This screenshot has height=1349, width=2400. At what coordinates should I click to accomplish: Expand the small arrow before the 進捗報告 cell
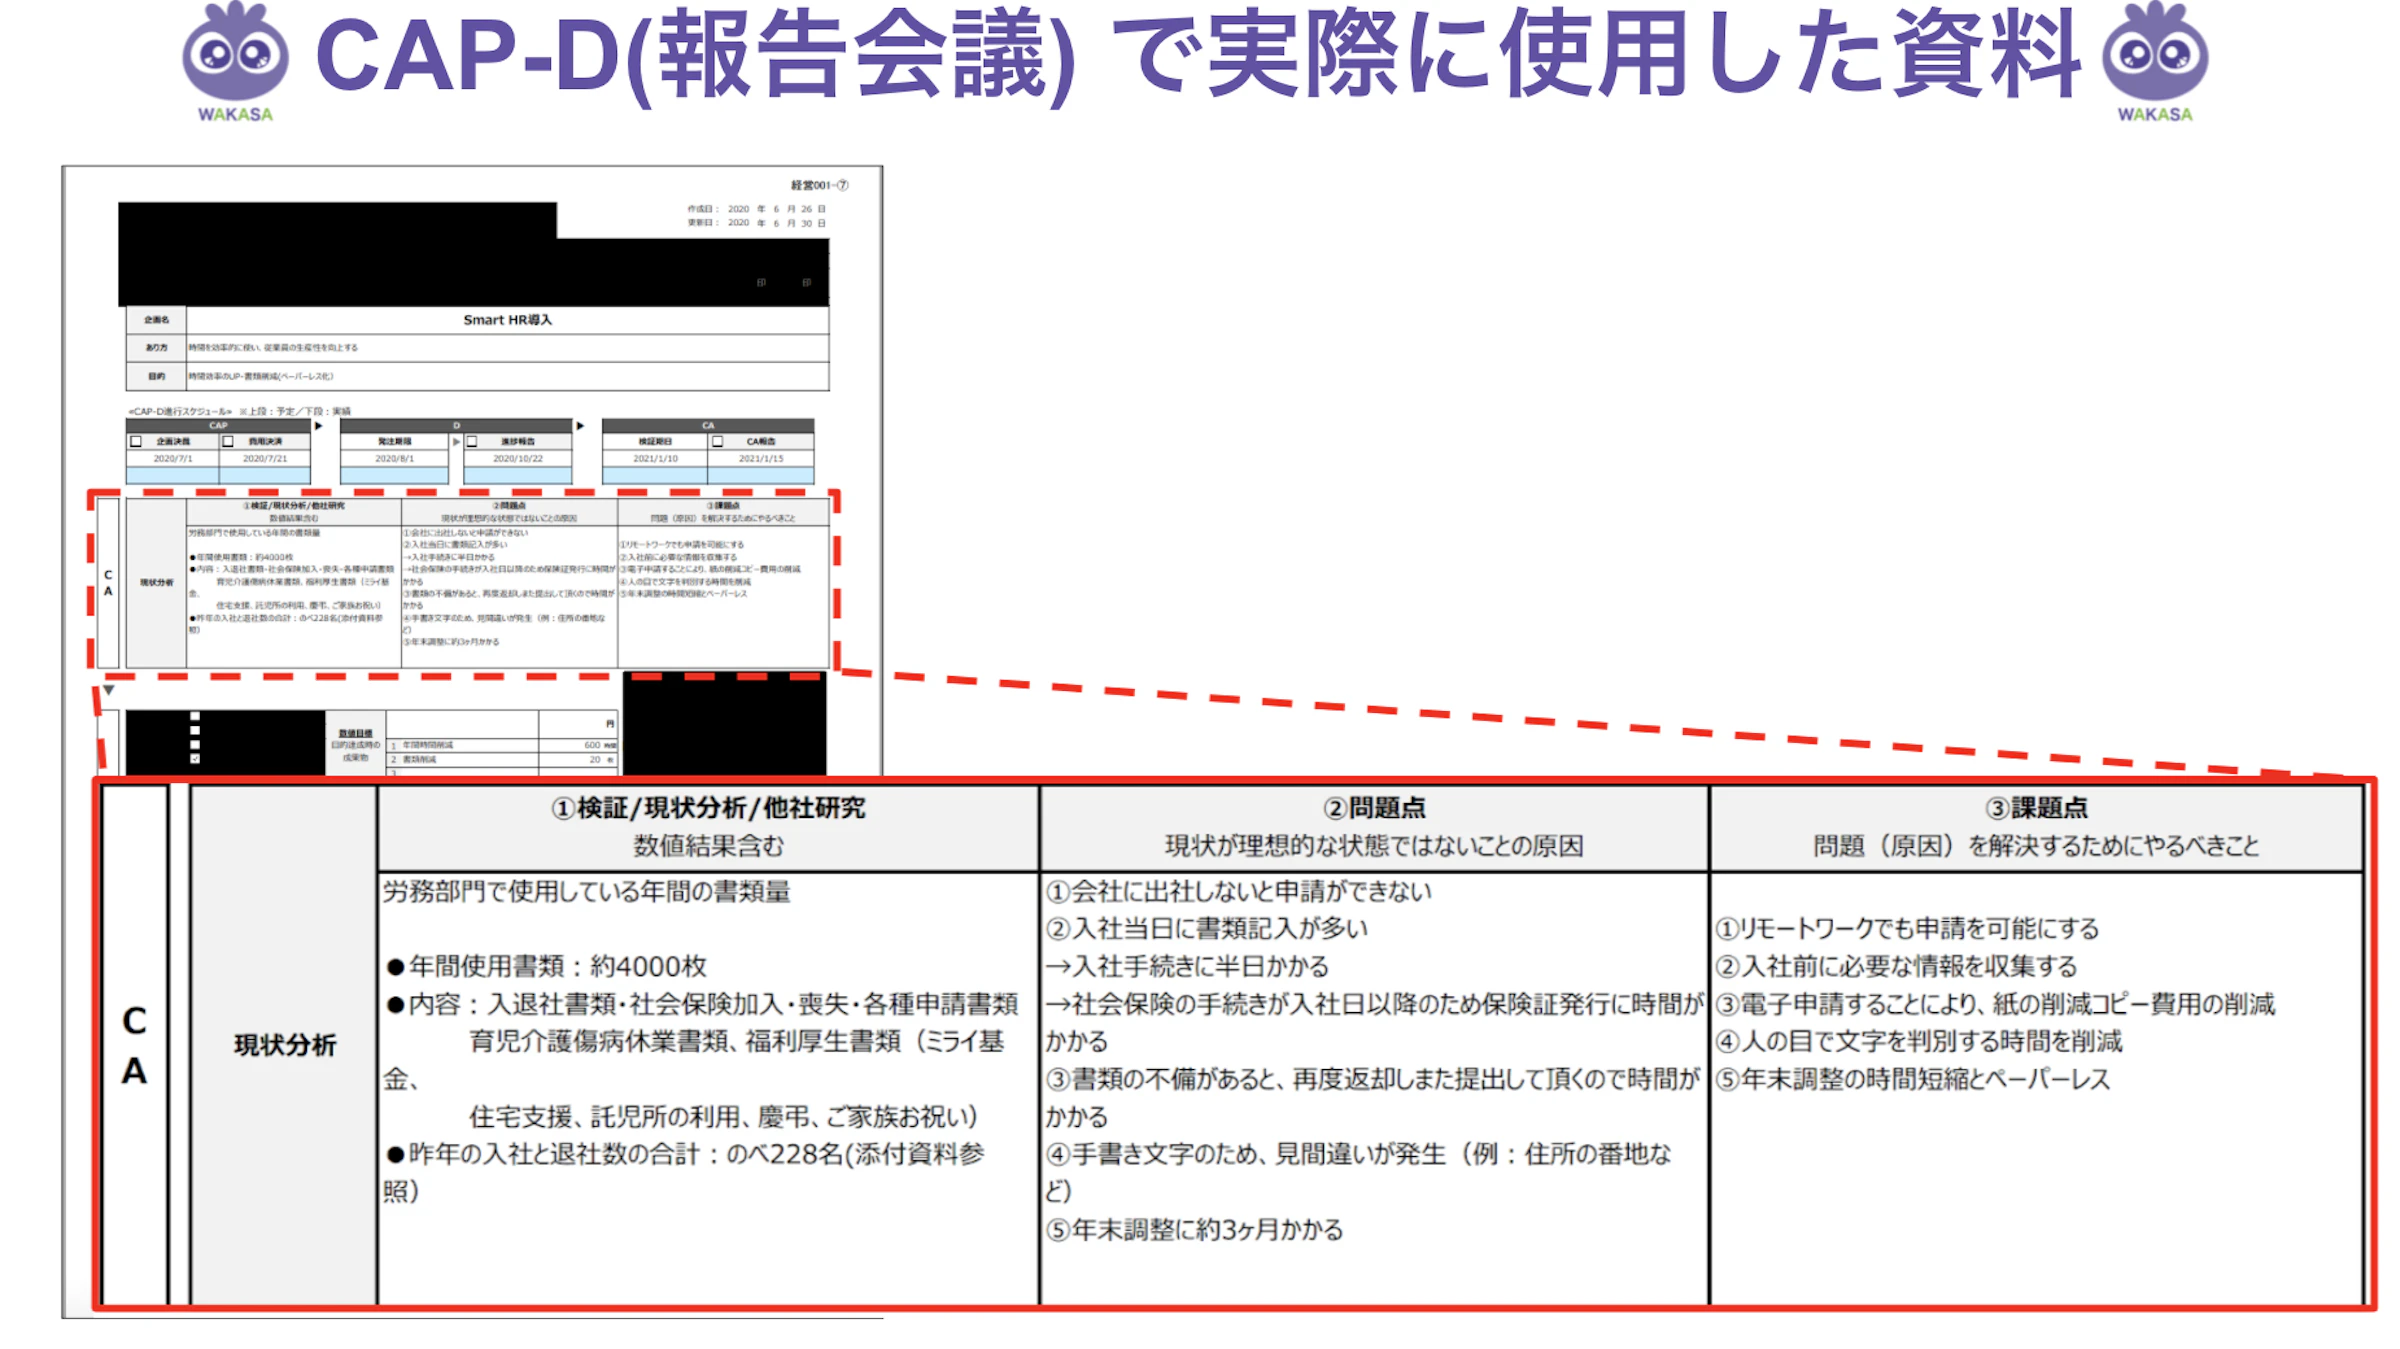pyautogui.click(x=456, y=442)
